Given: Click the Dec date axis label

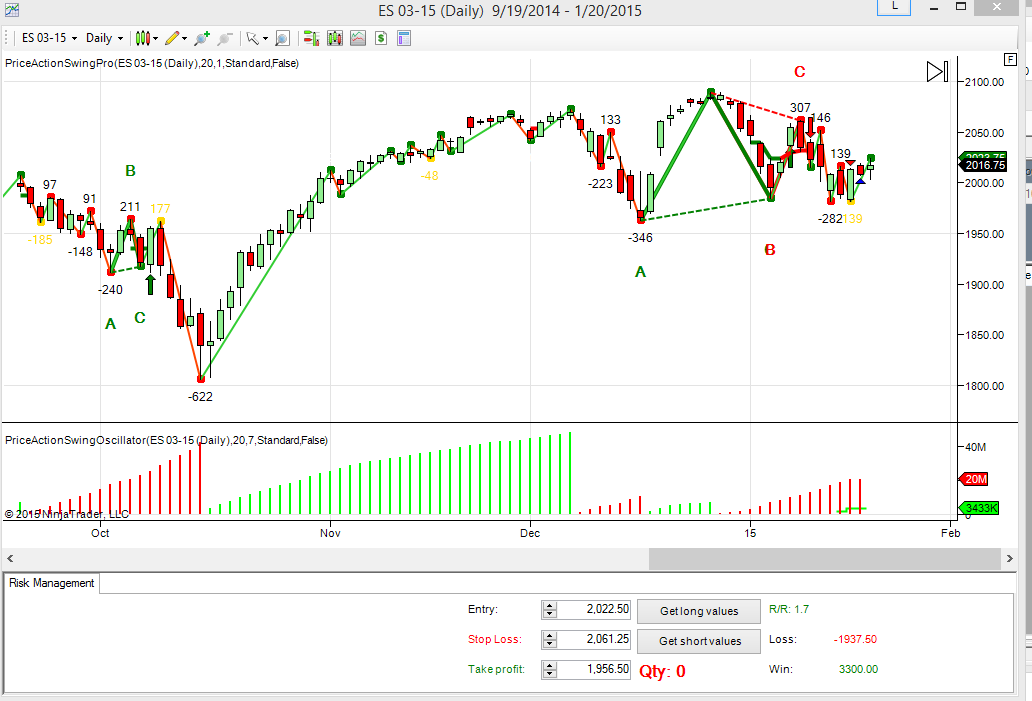Looking at the screenshot, I should (530, 533).
